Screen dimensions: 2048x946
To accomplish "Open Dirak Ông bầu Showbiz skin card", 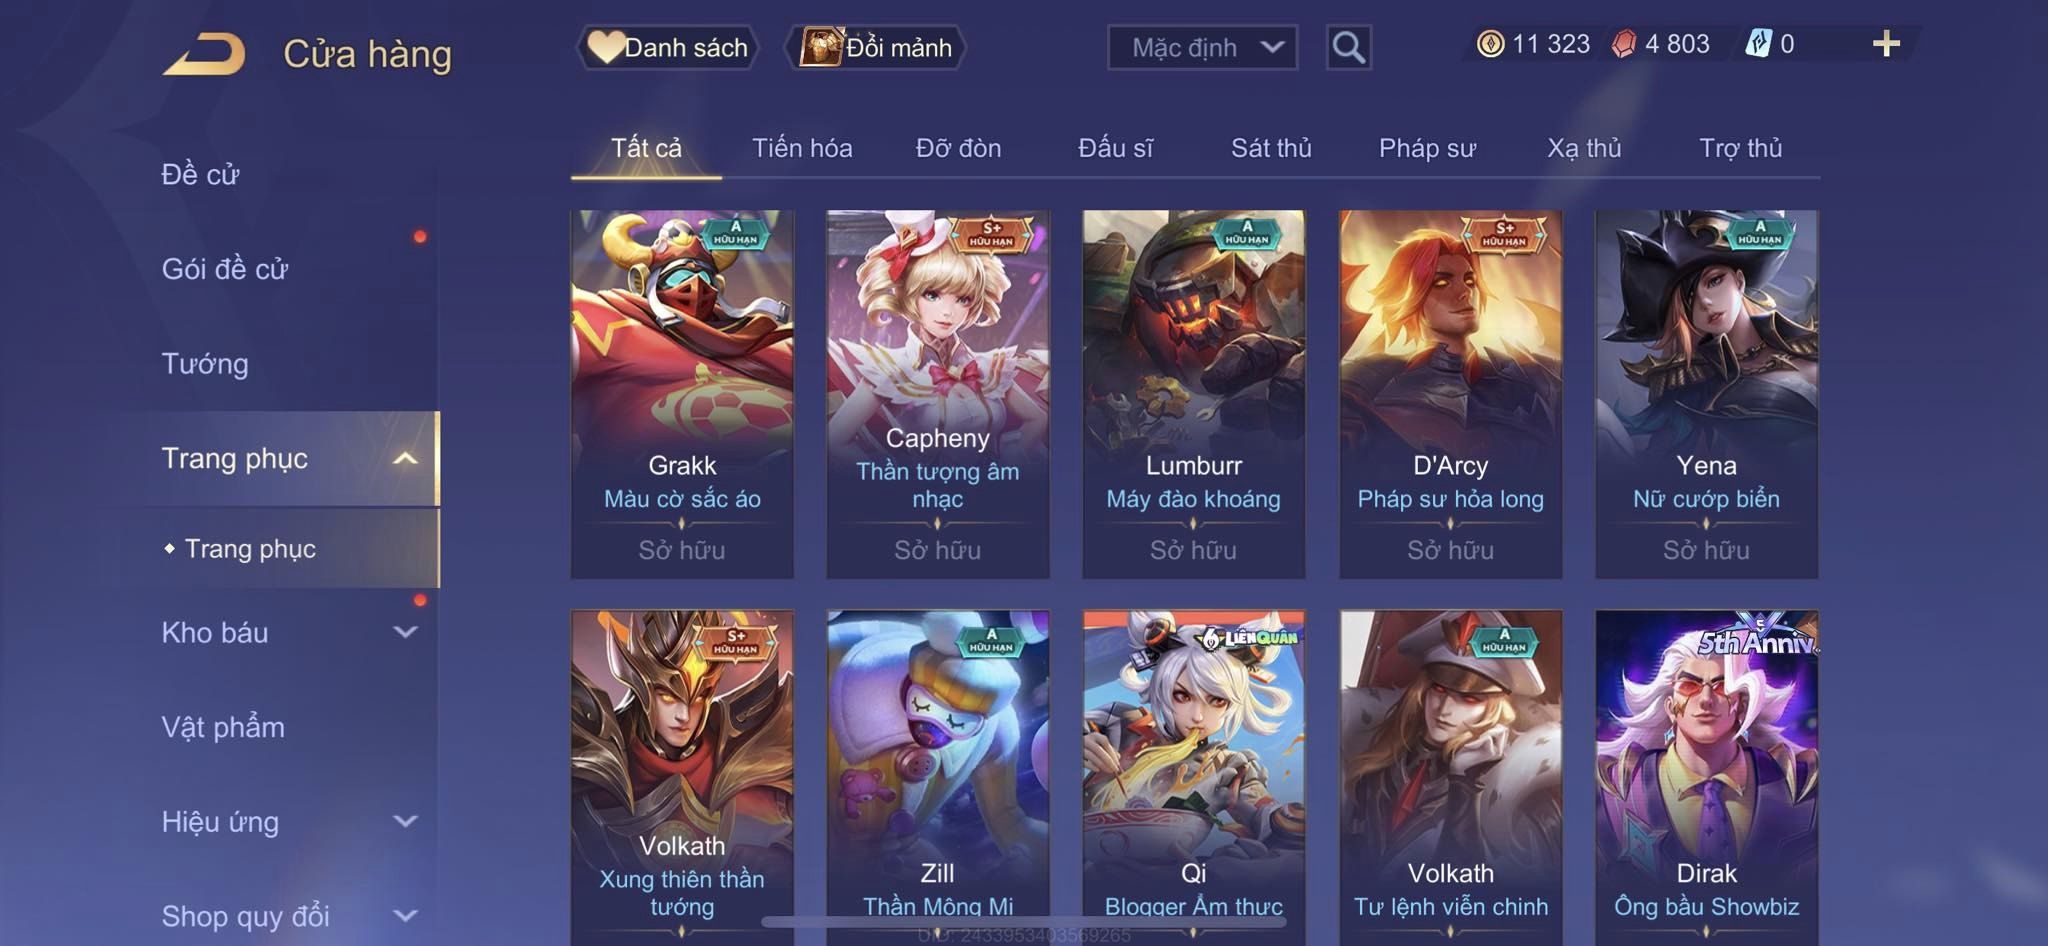I will (x=1707, y=777).
